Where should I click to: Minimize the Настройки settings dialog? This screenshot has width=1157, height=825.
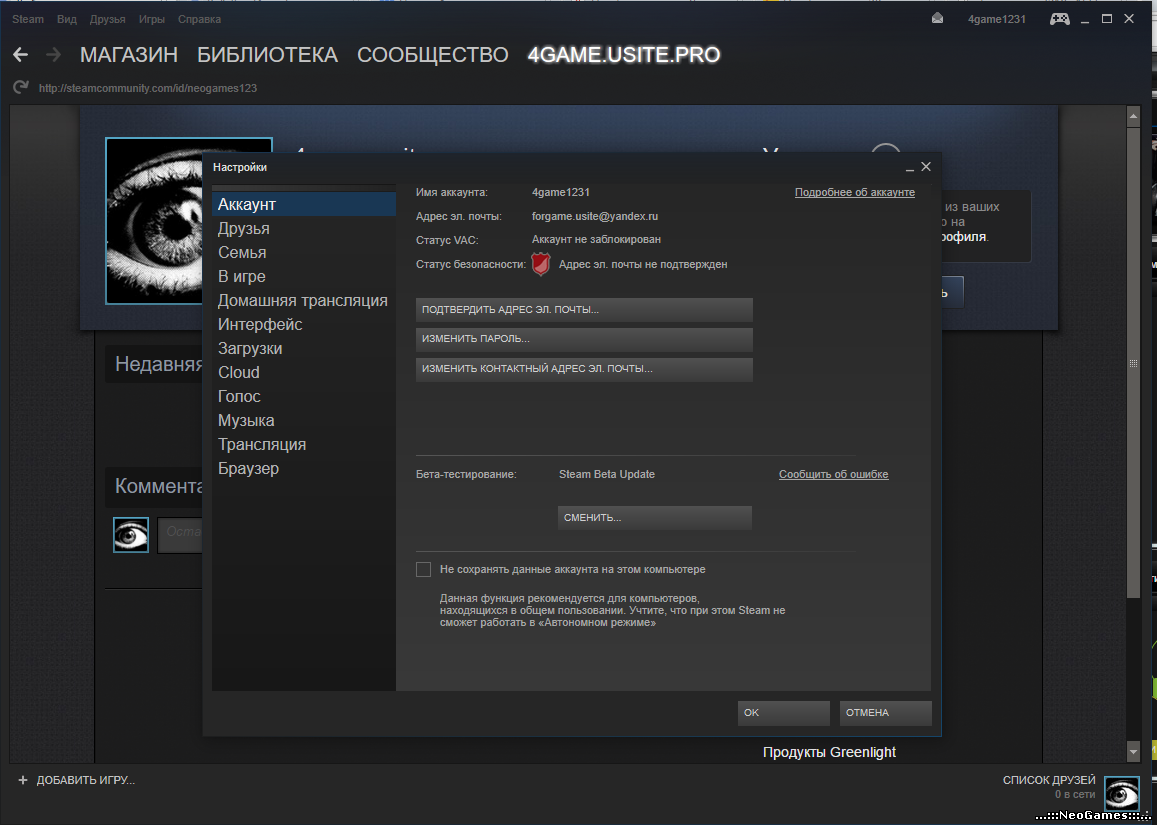pos(909,168)
